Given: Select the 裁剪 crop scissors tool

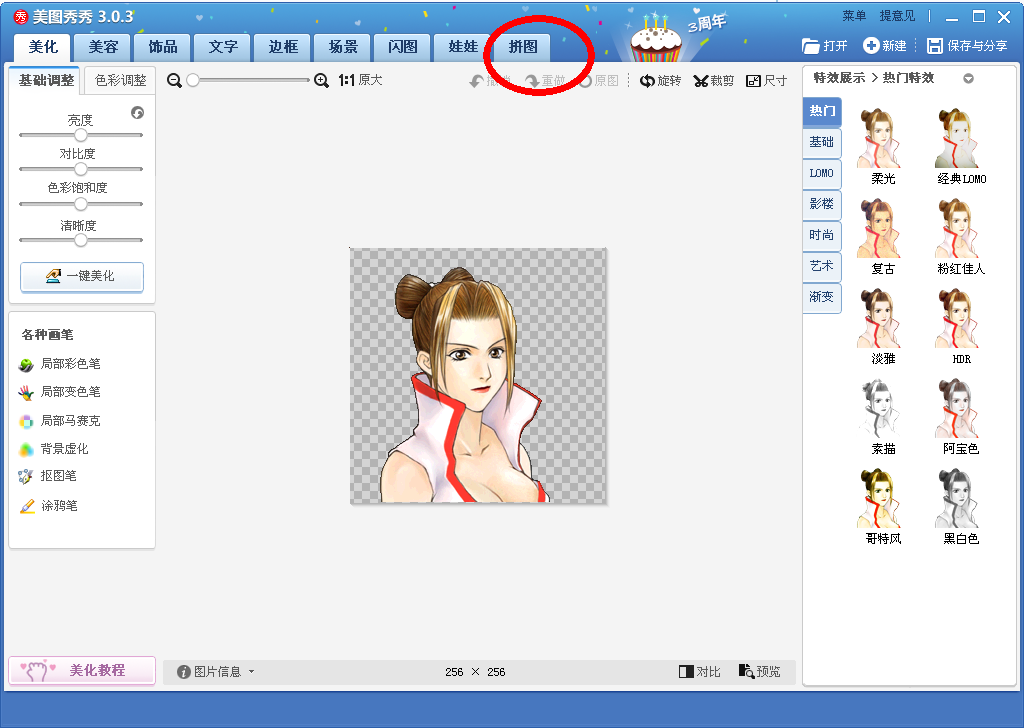Looking at the screenshot, I should point(714,80).
